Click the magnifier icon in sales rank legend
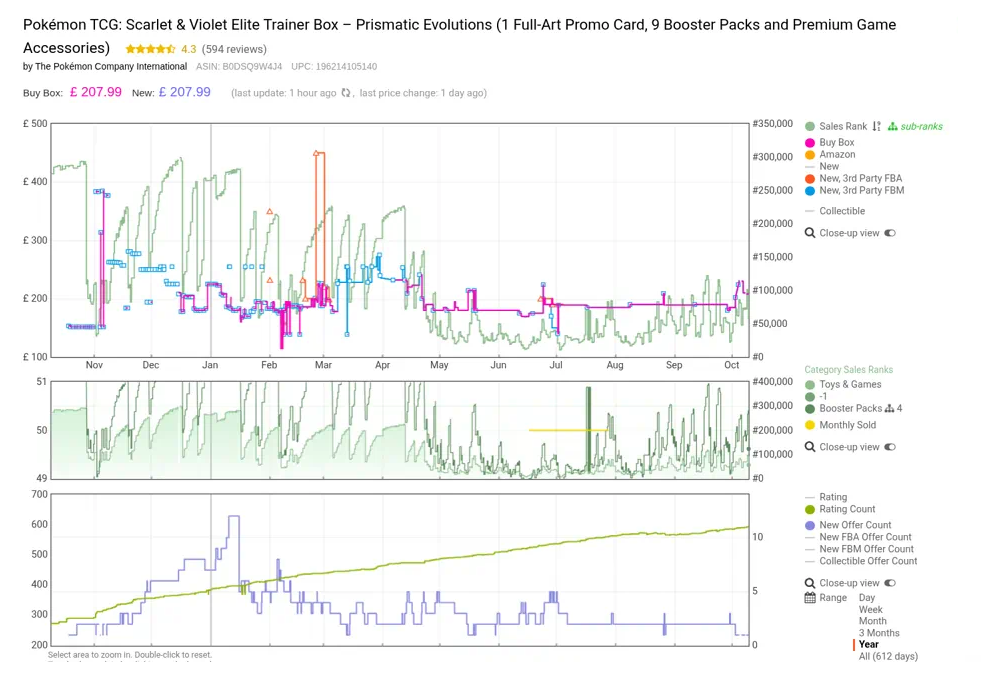1004x674 pixels. 810,447
